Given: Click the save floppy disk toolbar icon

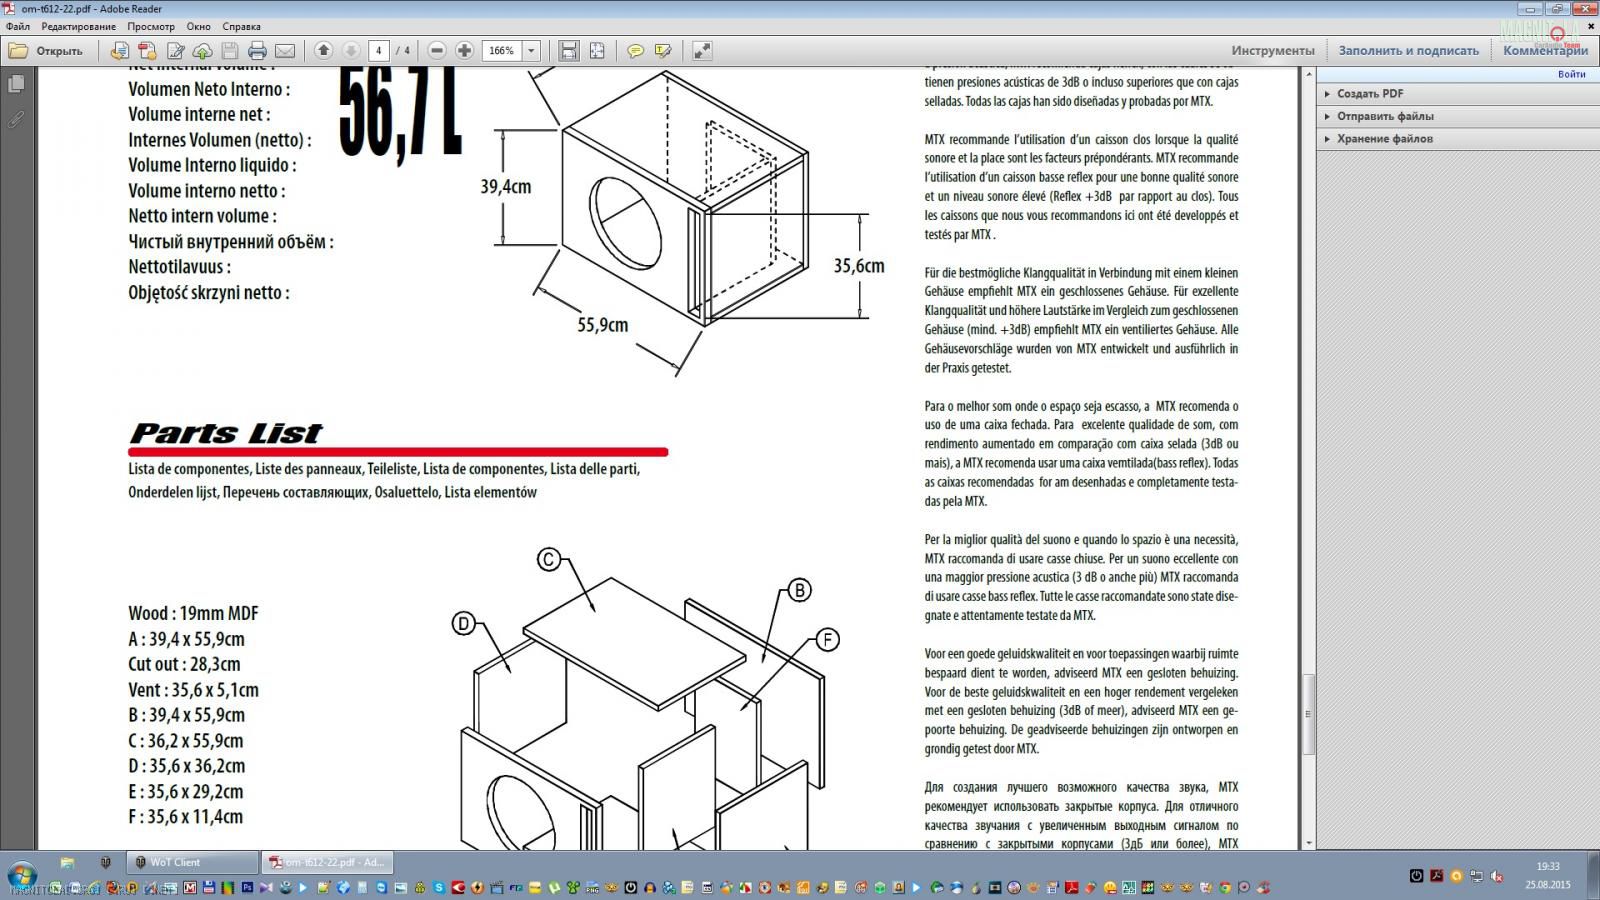Looking at the screenshot, I should pos(230,50).
